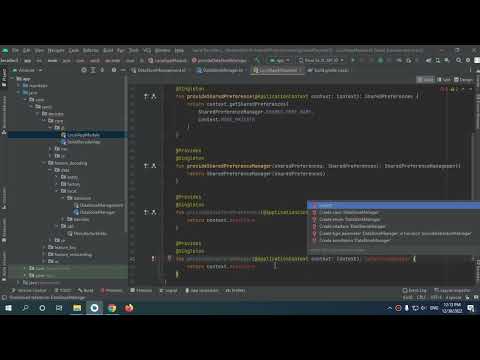Choose Create type parameter quick-fix
480x360 pixels.
pyautogui.click(x=393, y=233)
